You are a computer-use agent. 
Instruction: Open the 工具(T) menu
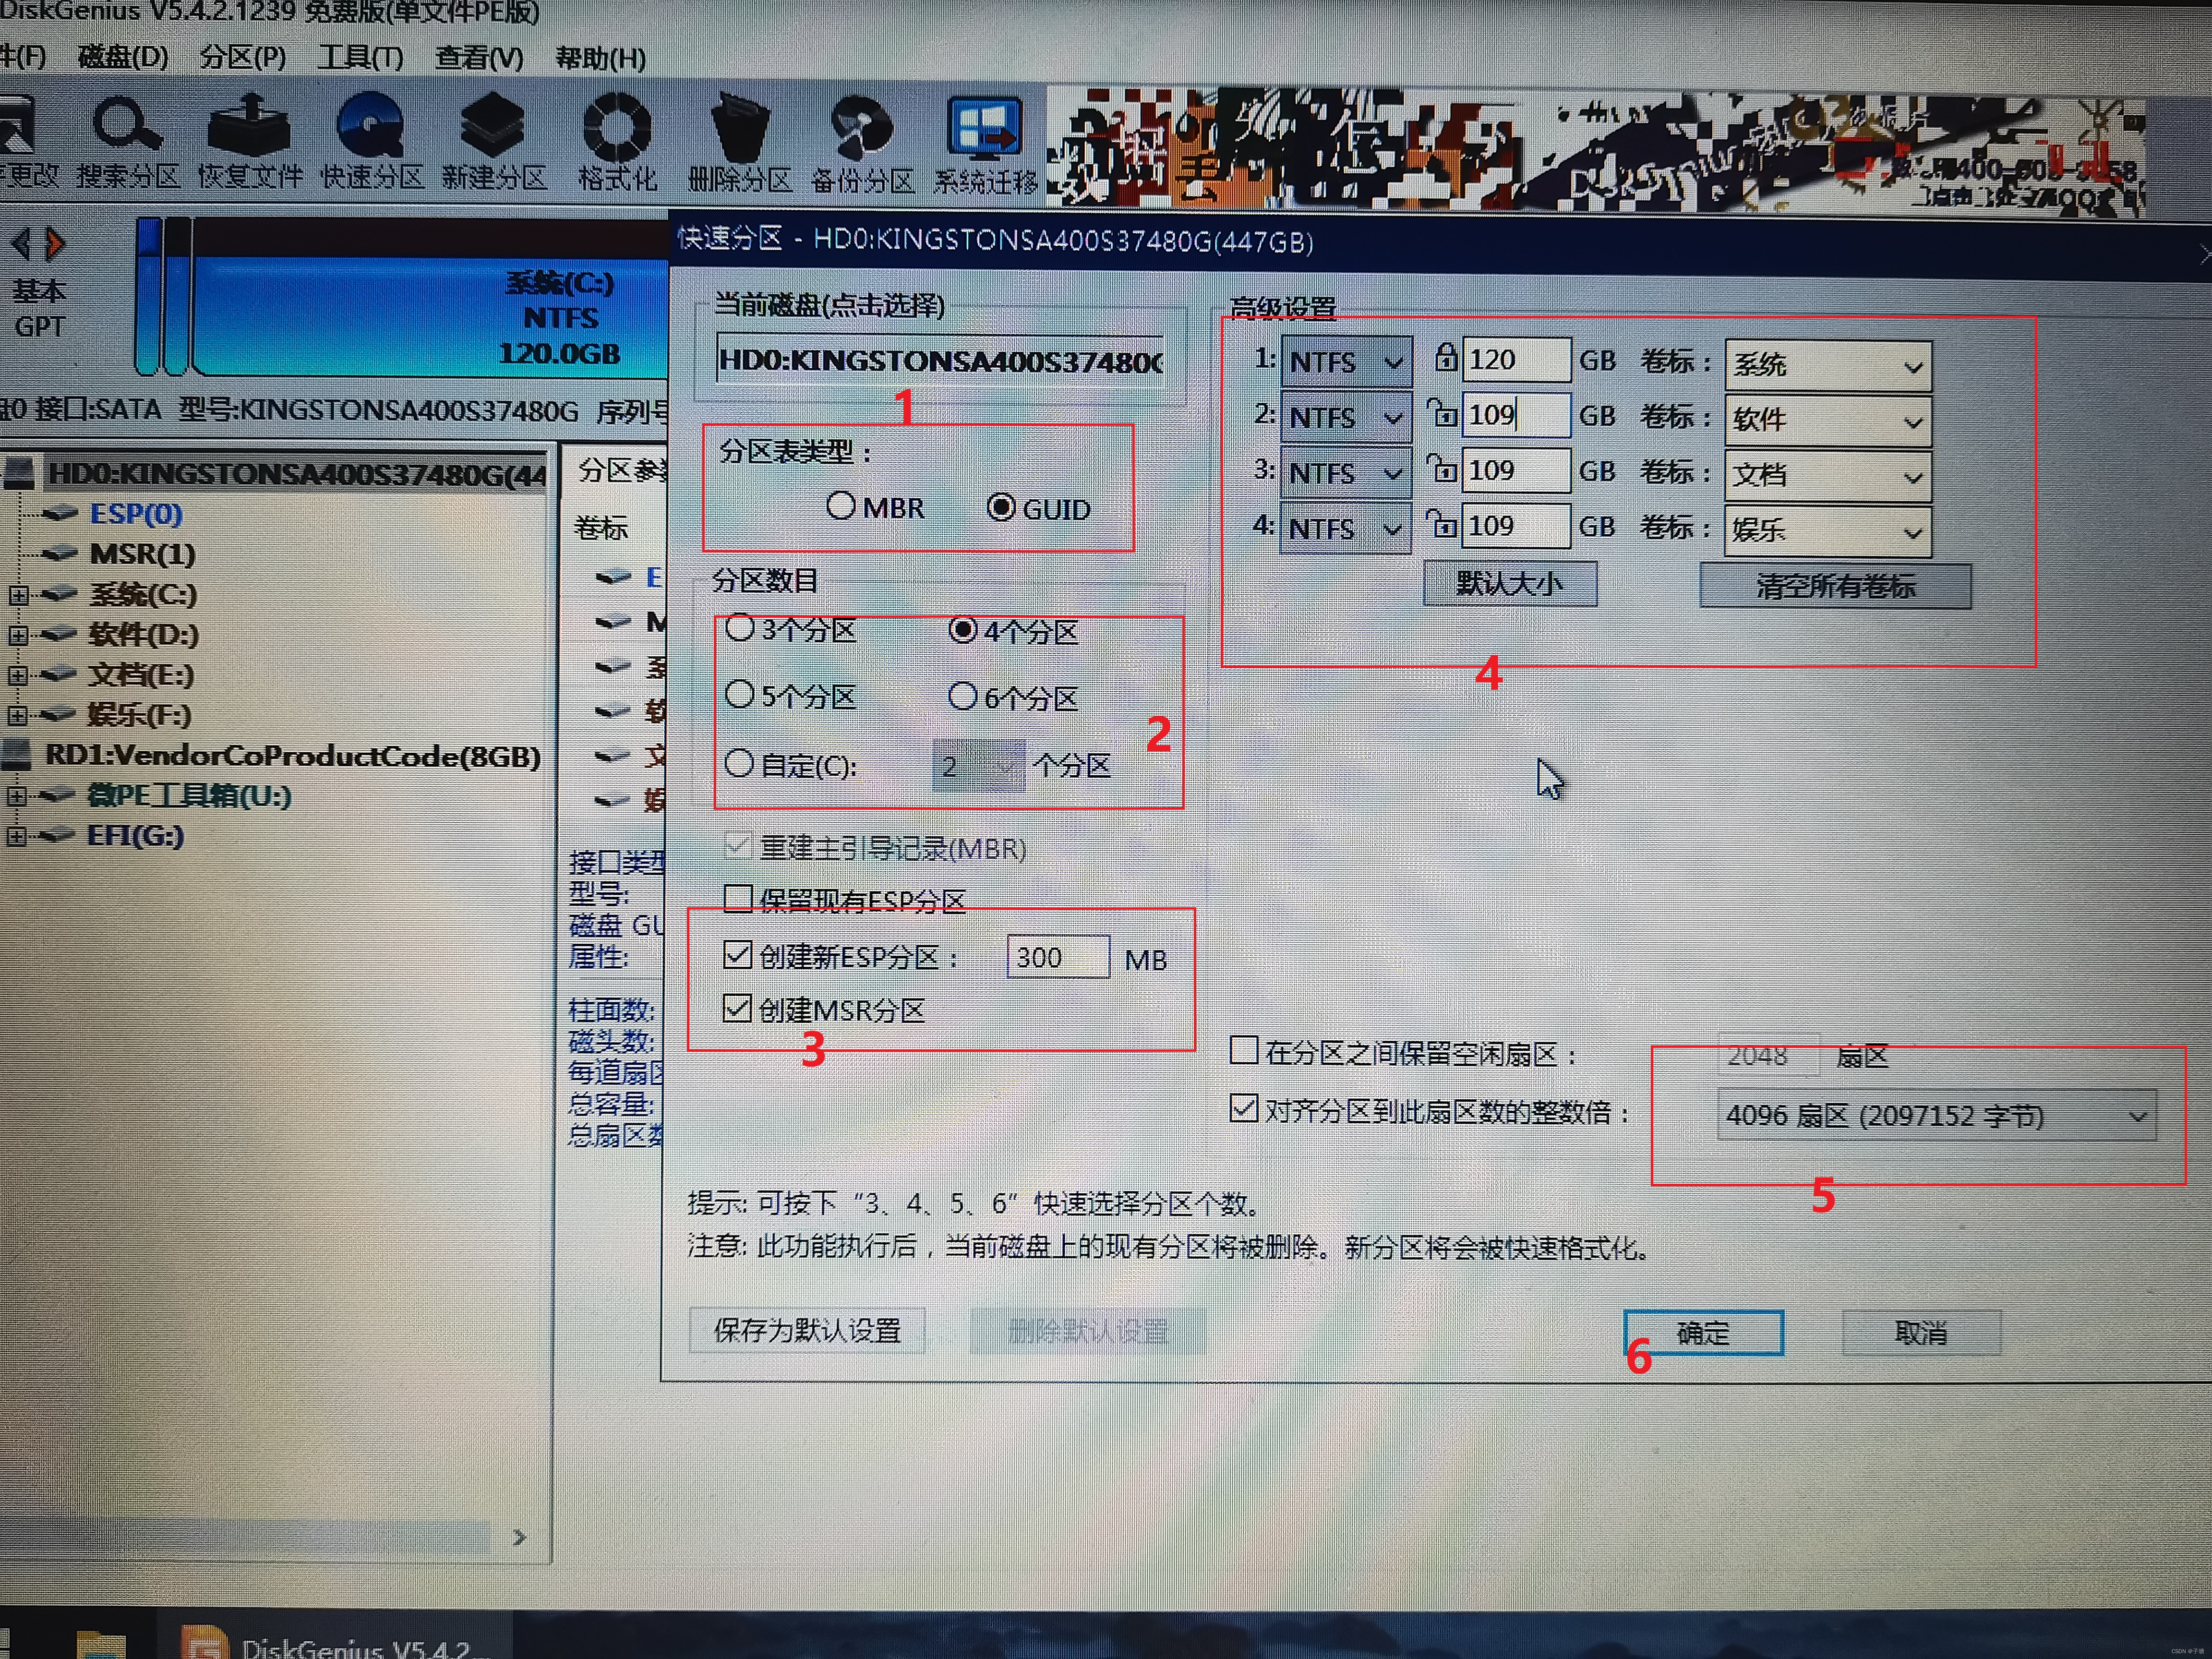click(360, 58)
